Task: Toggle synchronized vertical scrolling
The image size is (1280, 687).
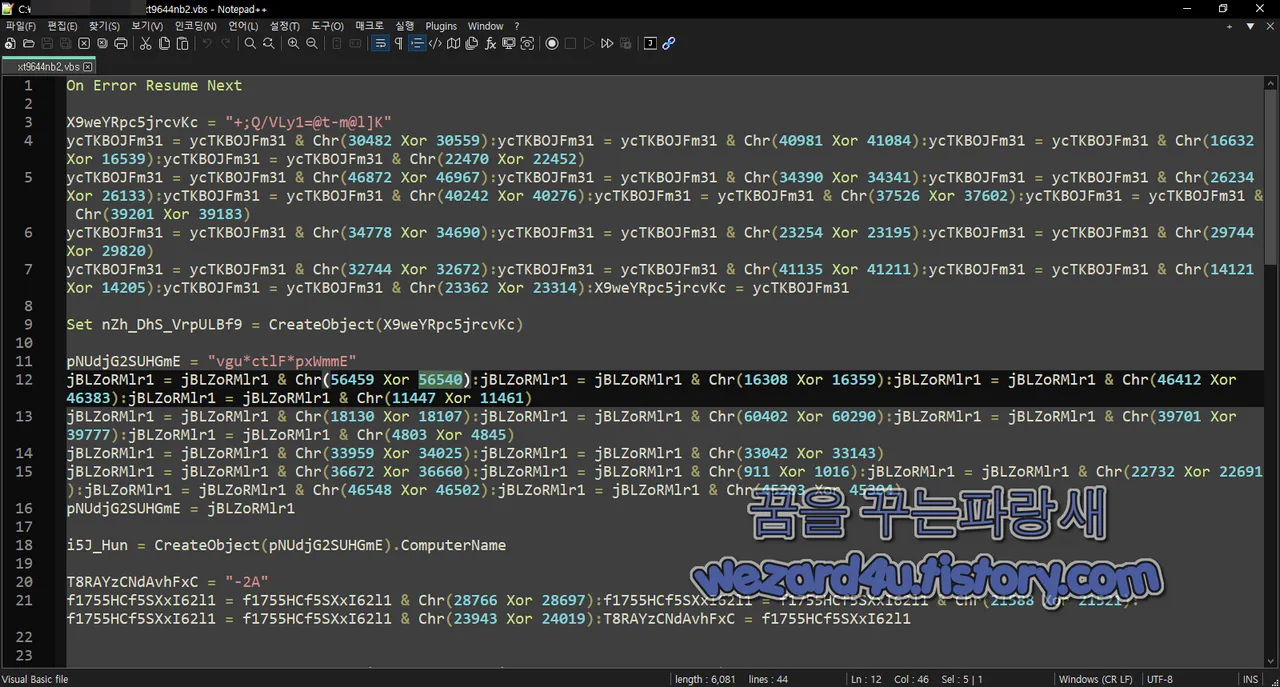Action: [336, 44]
